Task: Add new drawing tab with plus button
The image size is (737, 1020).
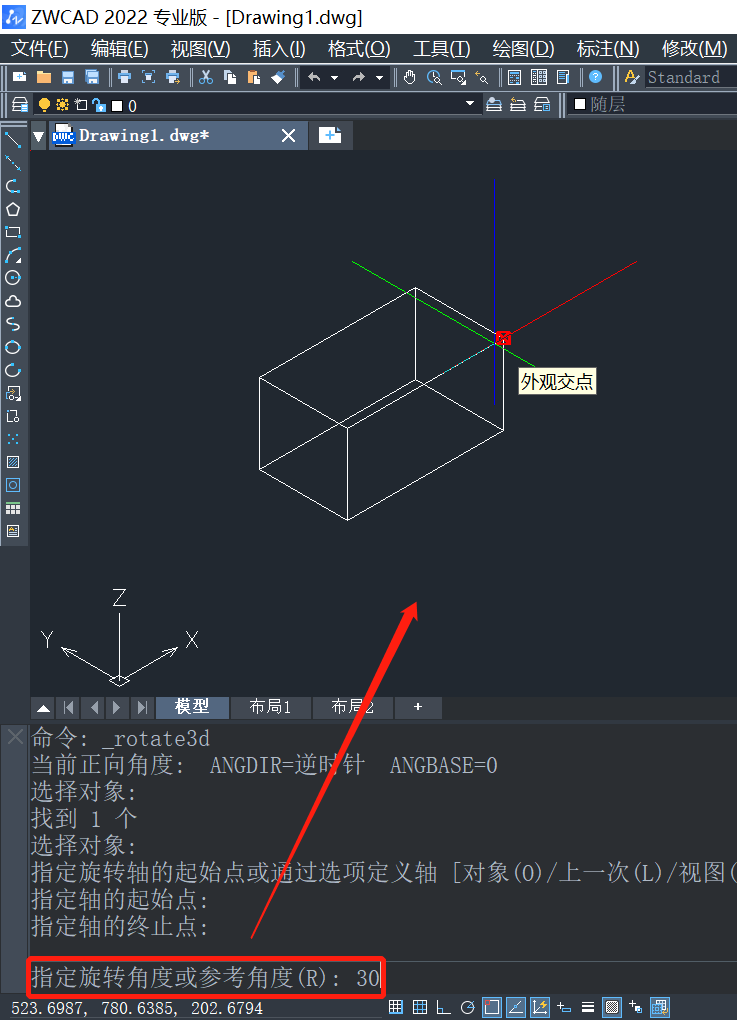Action: [330, 135]
